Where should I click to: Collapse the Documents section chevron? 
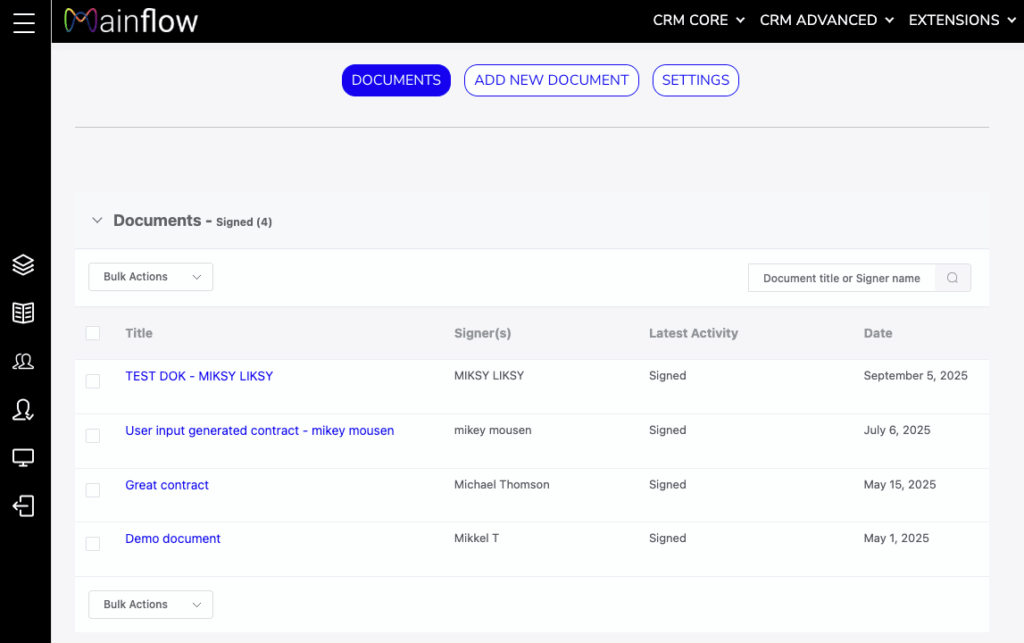[97, 220]
